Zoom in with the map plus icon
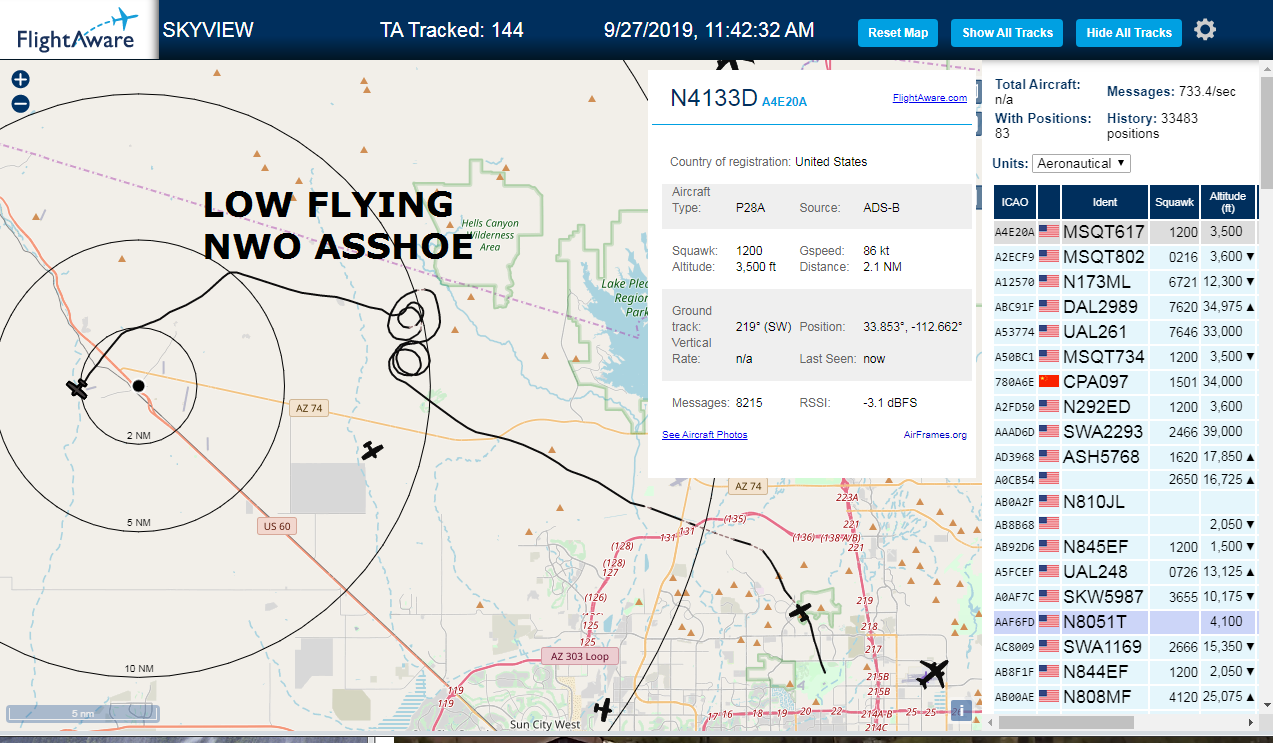 click(20, 79)
